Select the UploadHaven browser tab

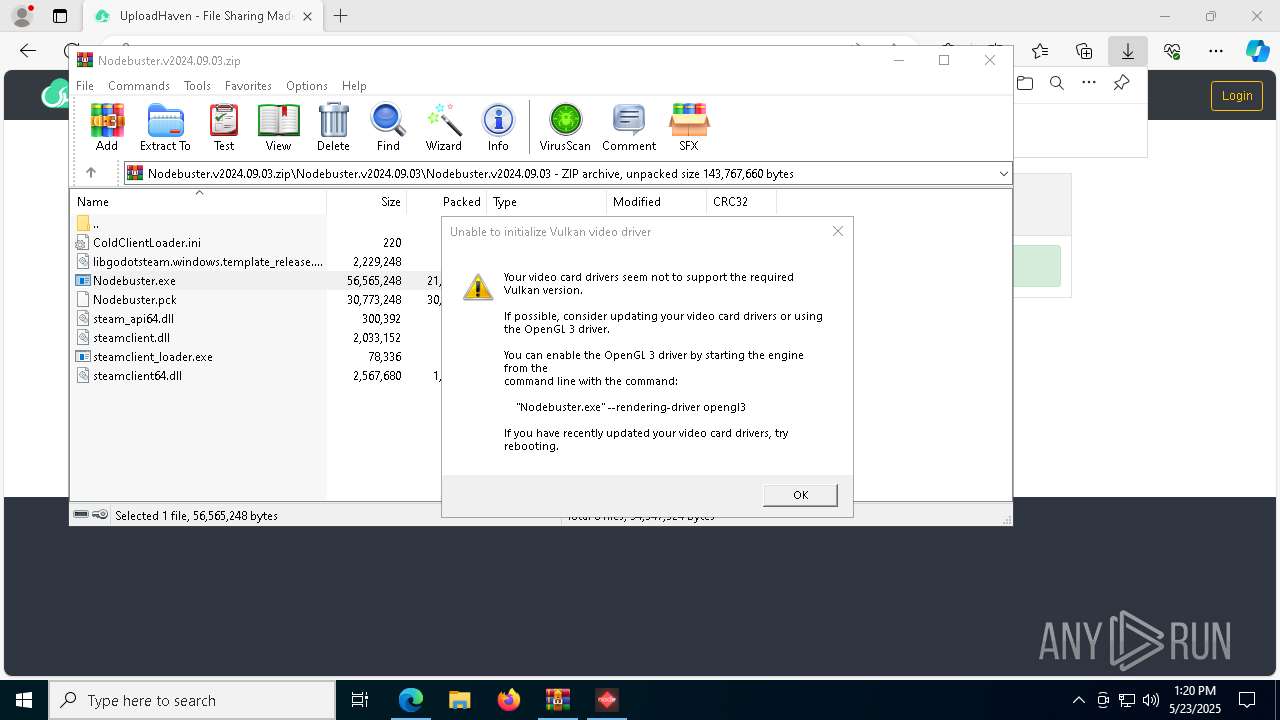[203, 16]
